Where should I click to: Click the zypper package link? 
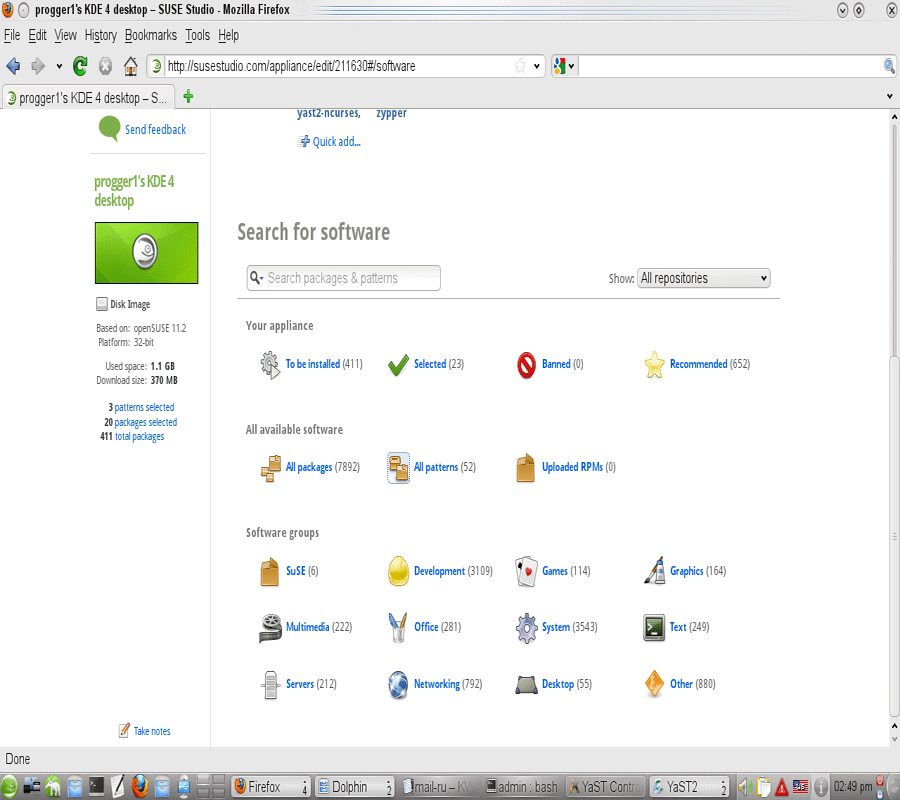(391, 113)
